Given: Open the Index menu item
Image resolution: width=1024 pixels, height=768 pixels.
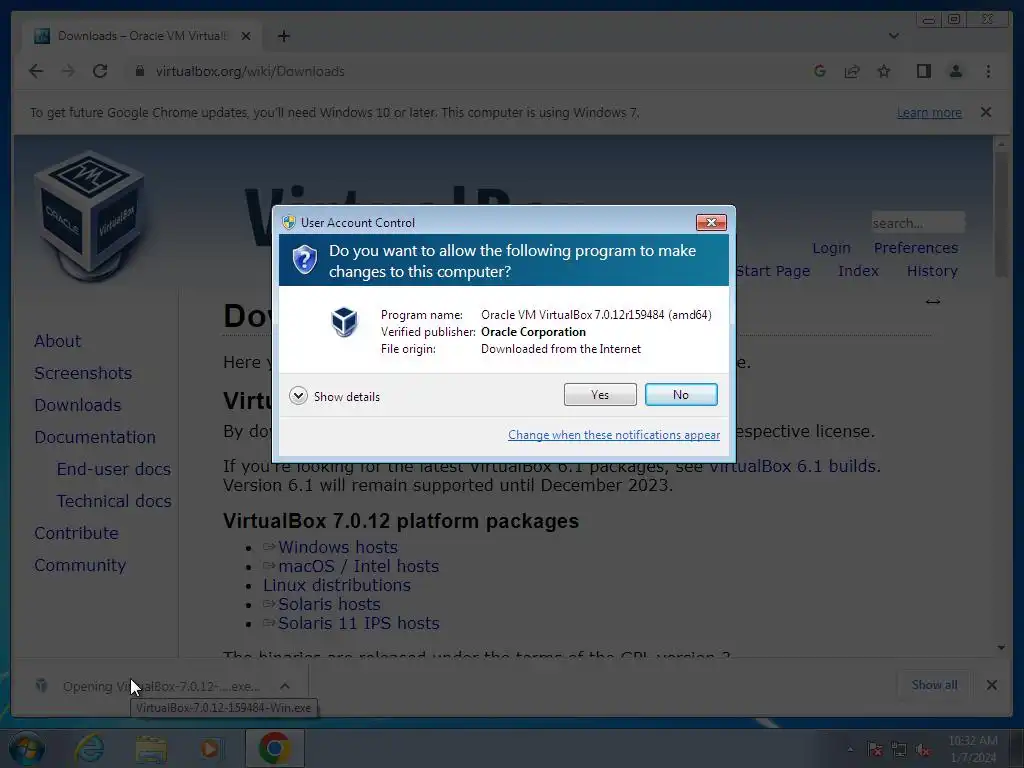Looking at the screenshot, I should (858, 271).
